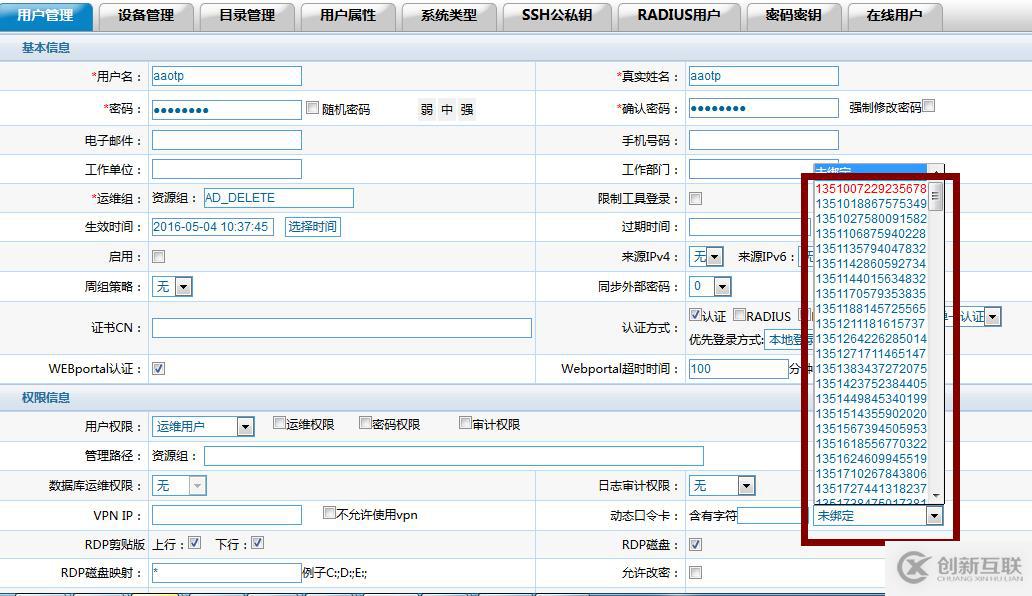Choose token 1351264226285014 from the list
The image size is (1032, 596).
pyautogui.click(x=871, y=339)
